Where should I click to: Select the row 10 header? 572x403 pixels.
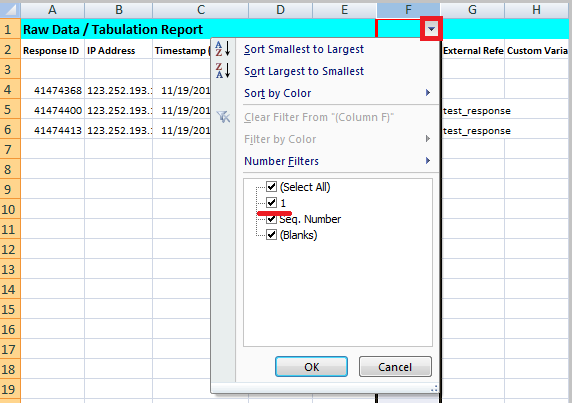point(10,209)
